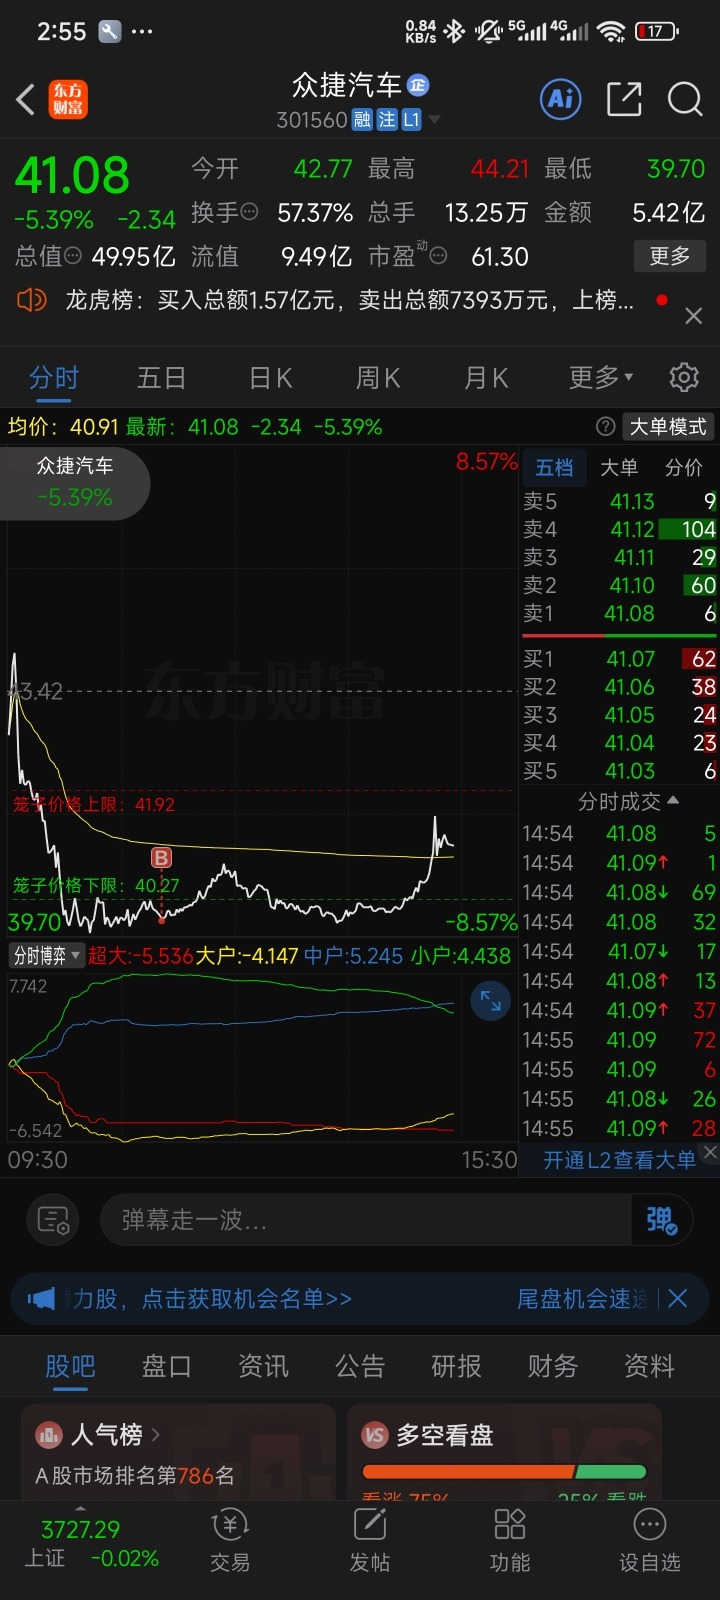Tap the 市盈 info icon
Image resolution: width=720 pixels, height=1600 pixels.
point(438,256)
